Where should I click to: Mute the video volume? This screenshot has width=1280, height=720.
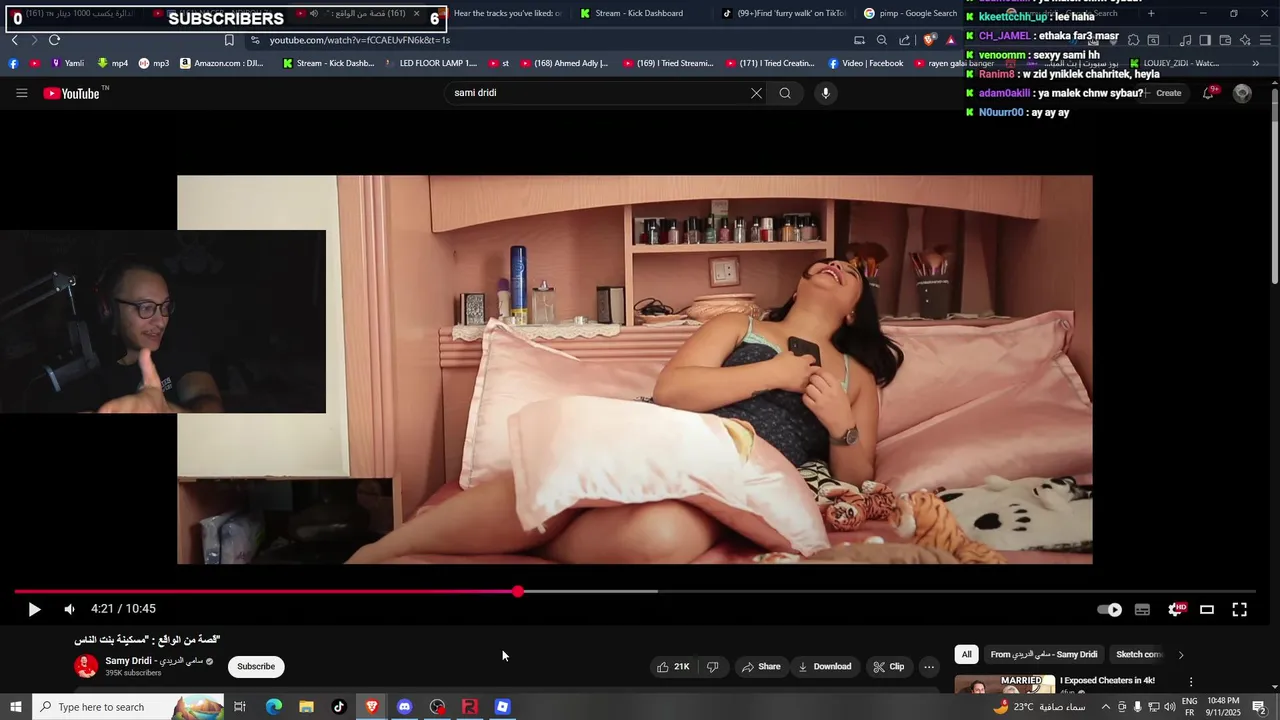[x=69, y=609]
